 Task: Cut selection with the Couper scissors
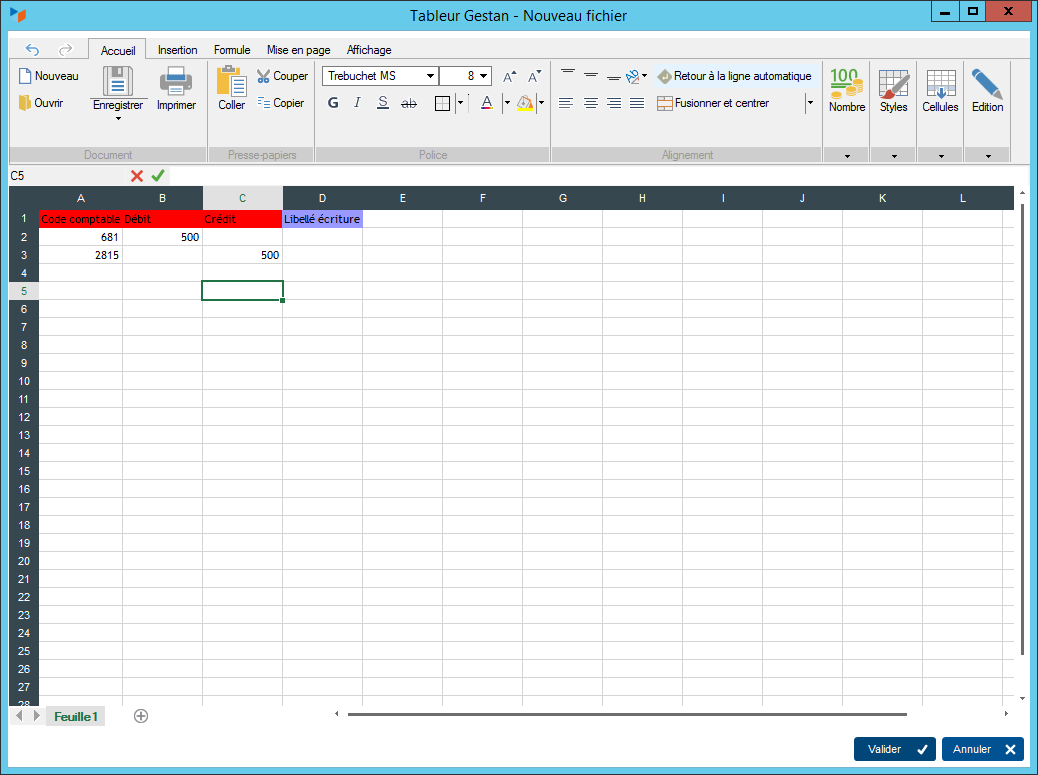pyautogui.click(x=264, y=76)
